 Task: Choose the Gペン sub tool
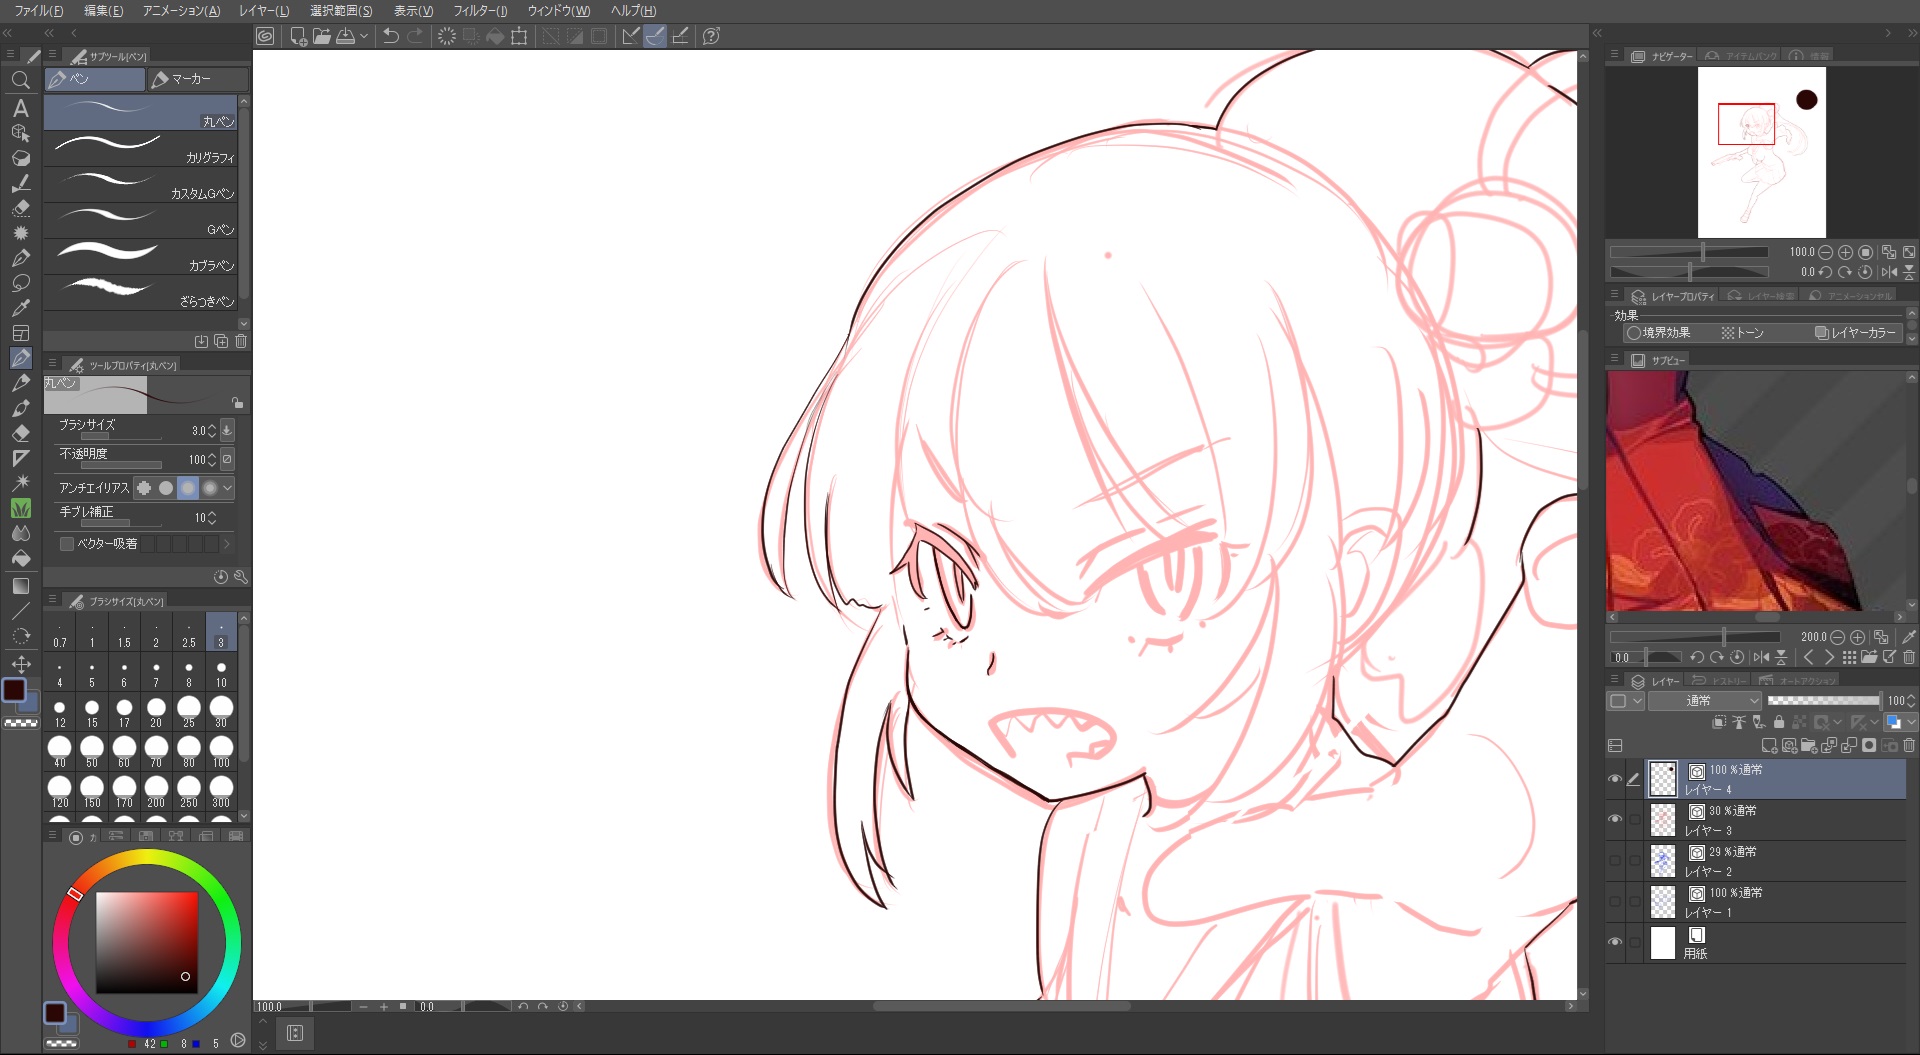(x=140, y=220)
